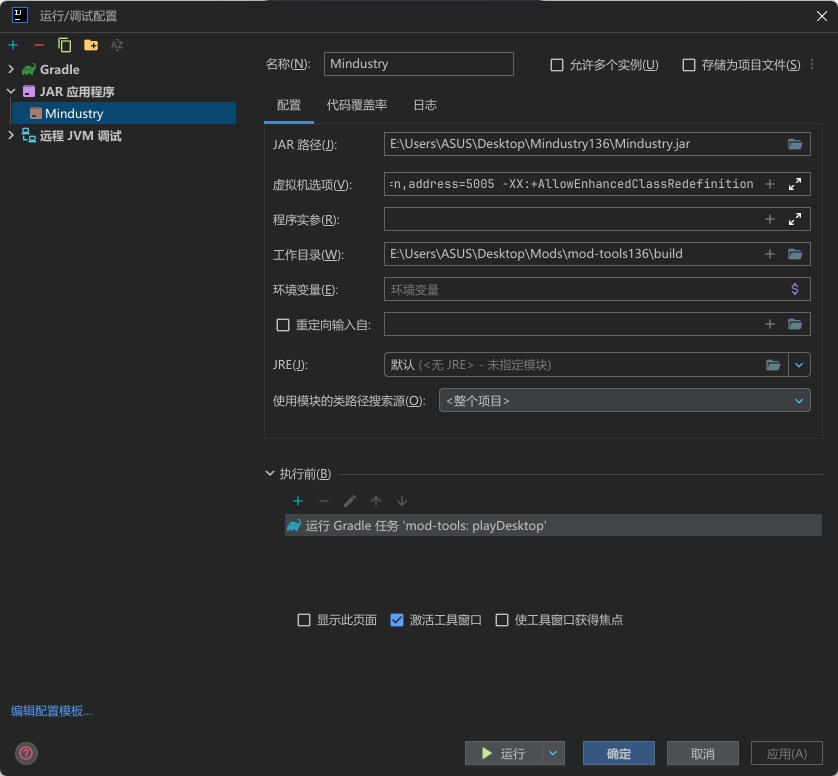Click the 应用 button
The width and height of the screenshot is (838, 776).
click(787, 754)
